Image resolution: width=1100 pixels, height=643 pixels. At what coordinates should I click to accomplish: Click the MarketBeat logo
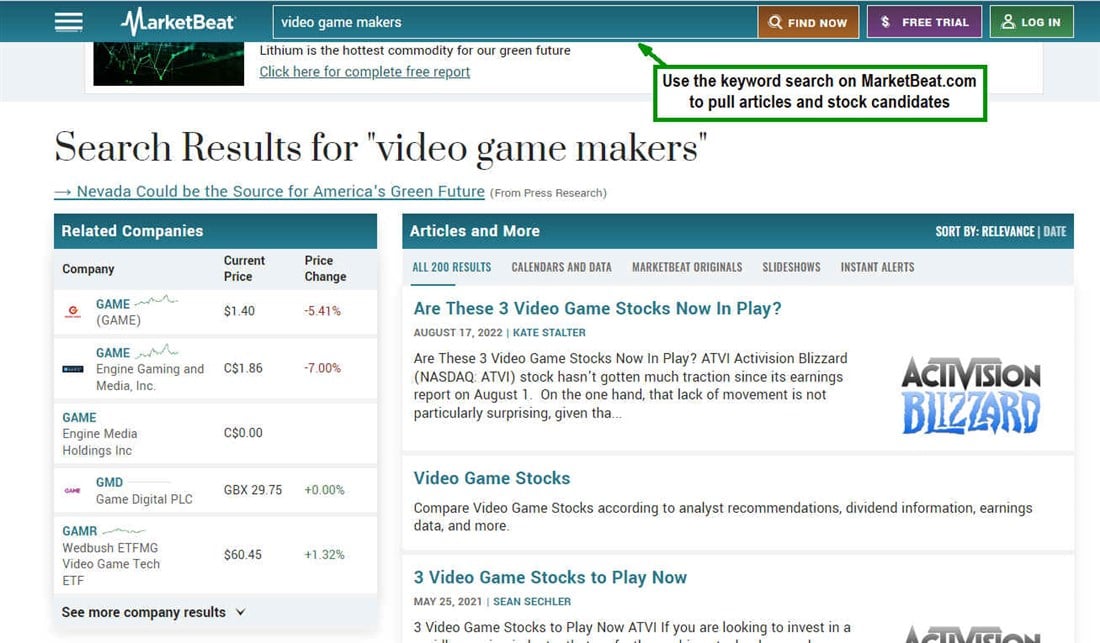click(177, 22)
